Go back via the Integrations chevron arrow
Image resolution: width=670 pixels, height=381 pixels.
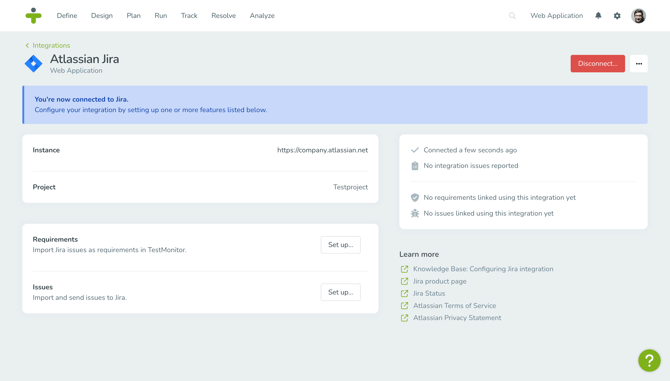coord(27,45)
